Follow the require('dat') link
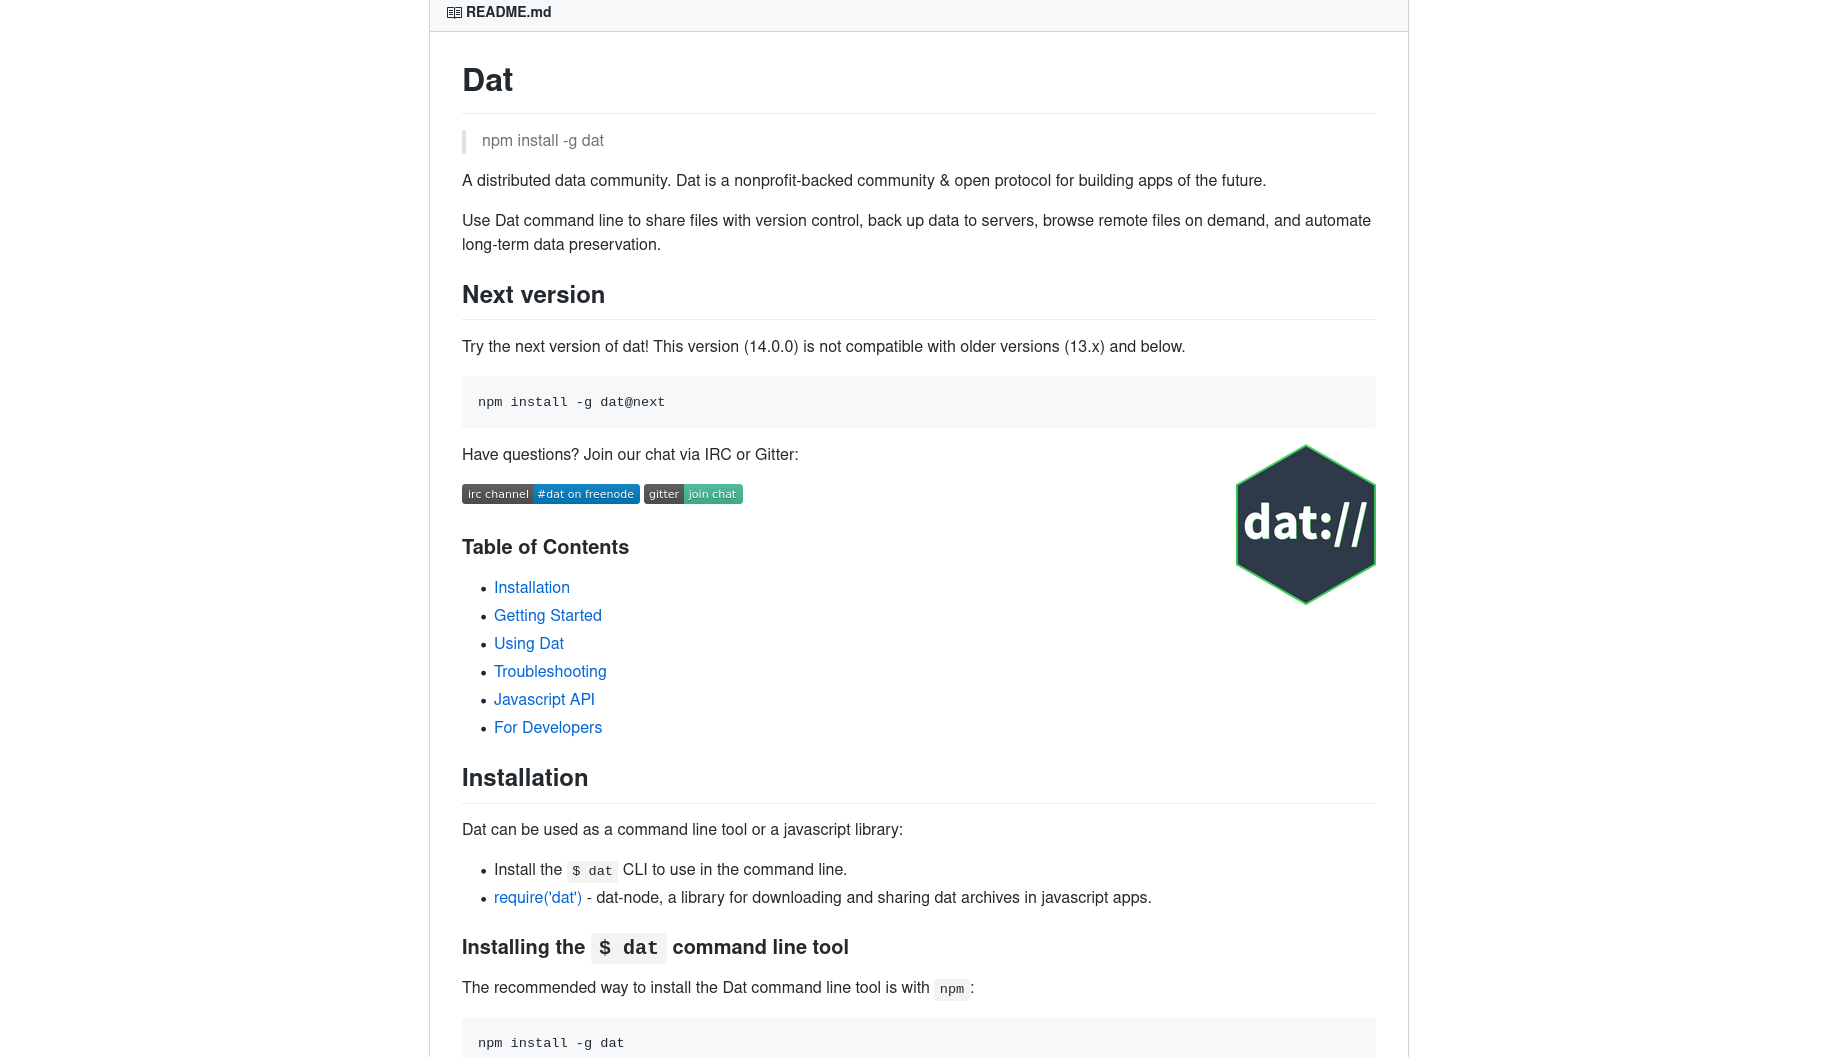Viewport: 1840px width, 1057px height. click(x=538, y=898)
